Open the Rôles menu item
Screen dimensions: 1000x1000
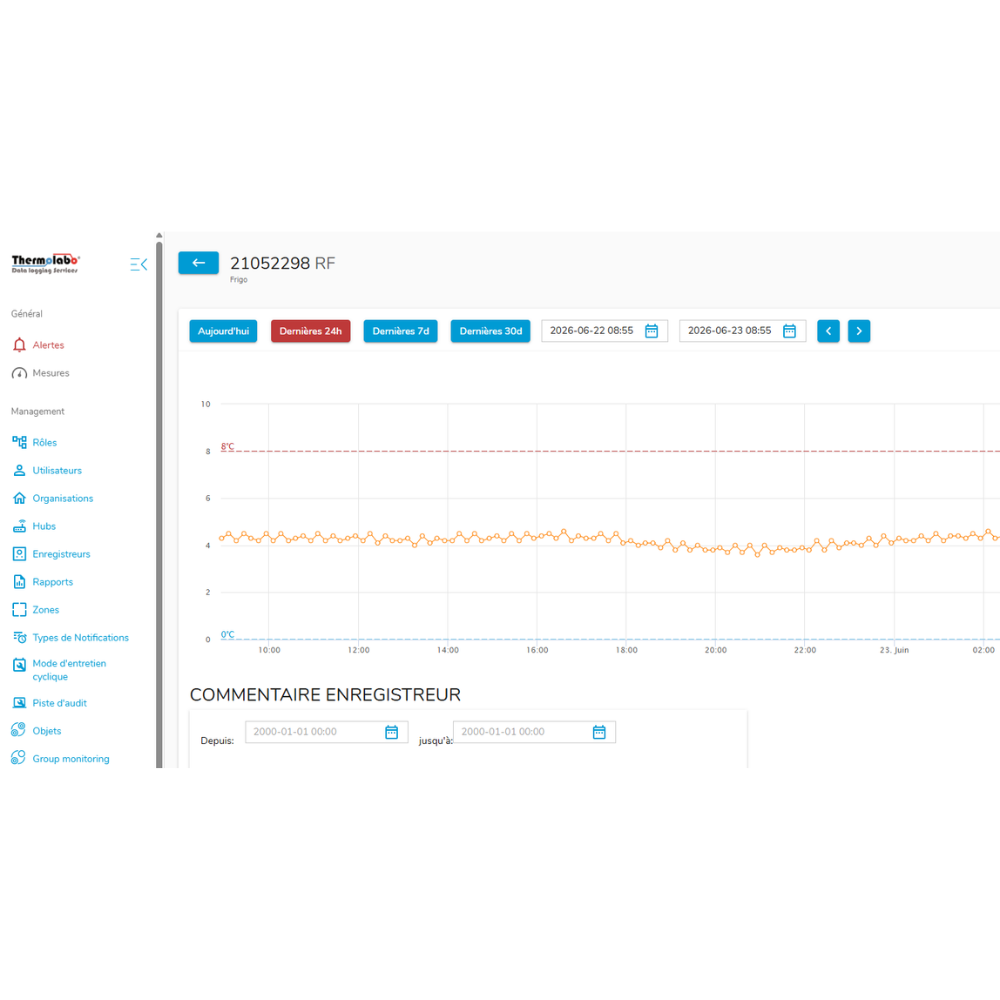[x=45, y=443]
